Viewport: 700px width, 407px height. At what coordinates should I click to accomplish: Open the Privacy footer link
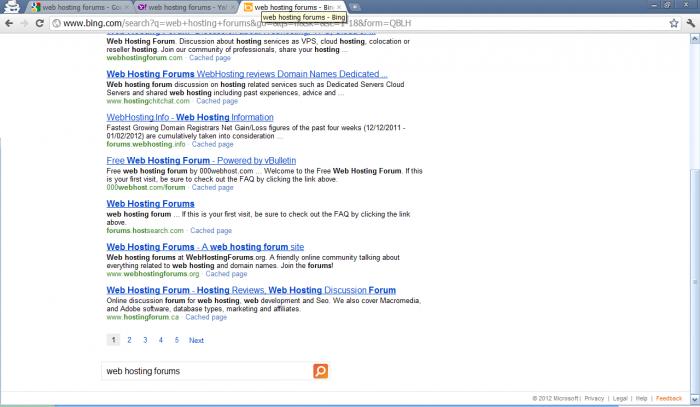tap(594, 399)
